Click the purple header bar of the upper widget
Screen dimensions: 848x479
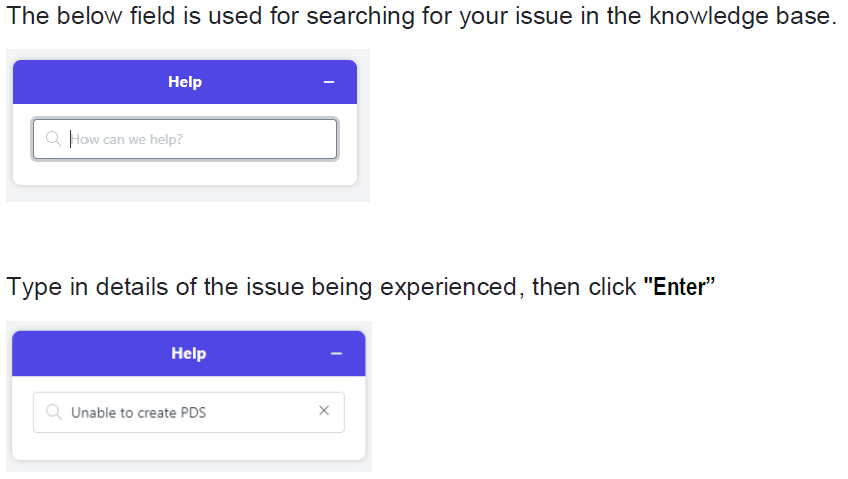[185, 82]
